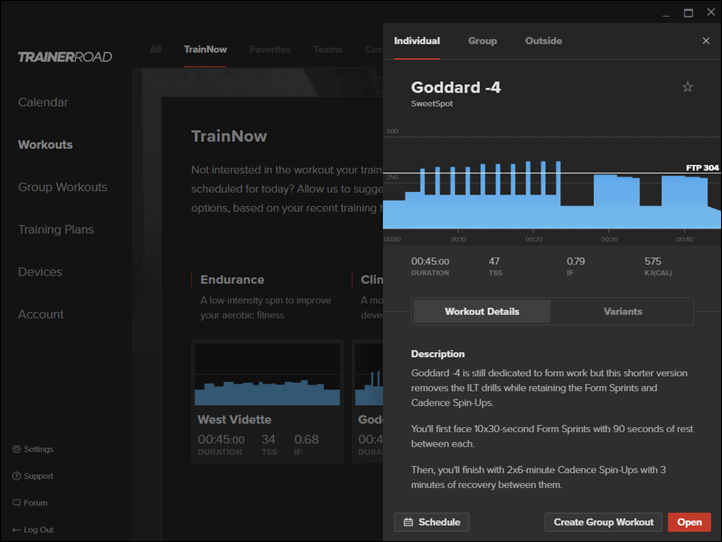Open the West Vidette workout thumbnail
Screen dimensions: 722x542
coord(267,374)
